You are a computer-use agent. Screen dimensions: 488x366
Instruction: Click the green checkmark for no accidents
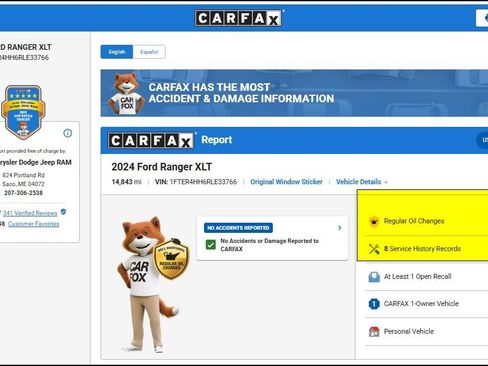point(211,245)
